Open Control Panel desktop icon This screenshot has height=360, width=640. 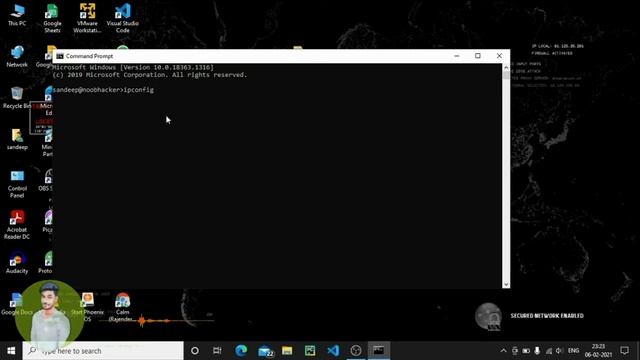[x=17, y=184]
